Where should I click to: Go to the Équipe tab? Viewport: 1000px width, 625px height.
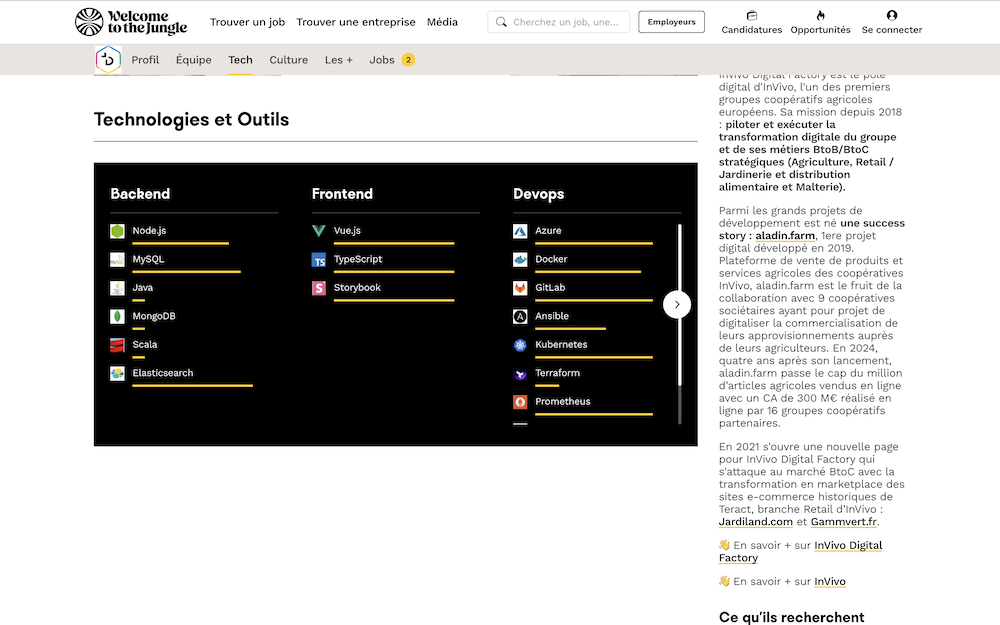pos(193,60)
